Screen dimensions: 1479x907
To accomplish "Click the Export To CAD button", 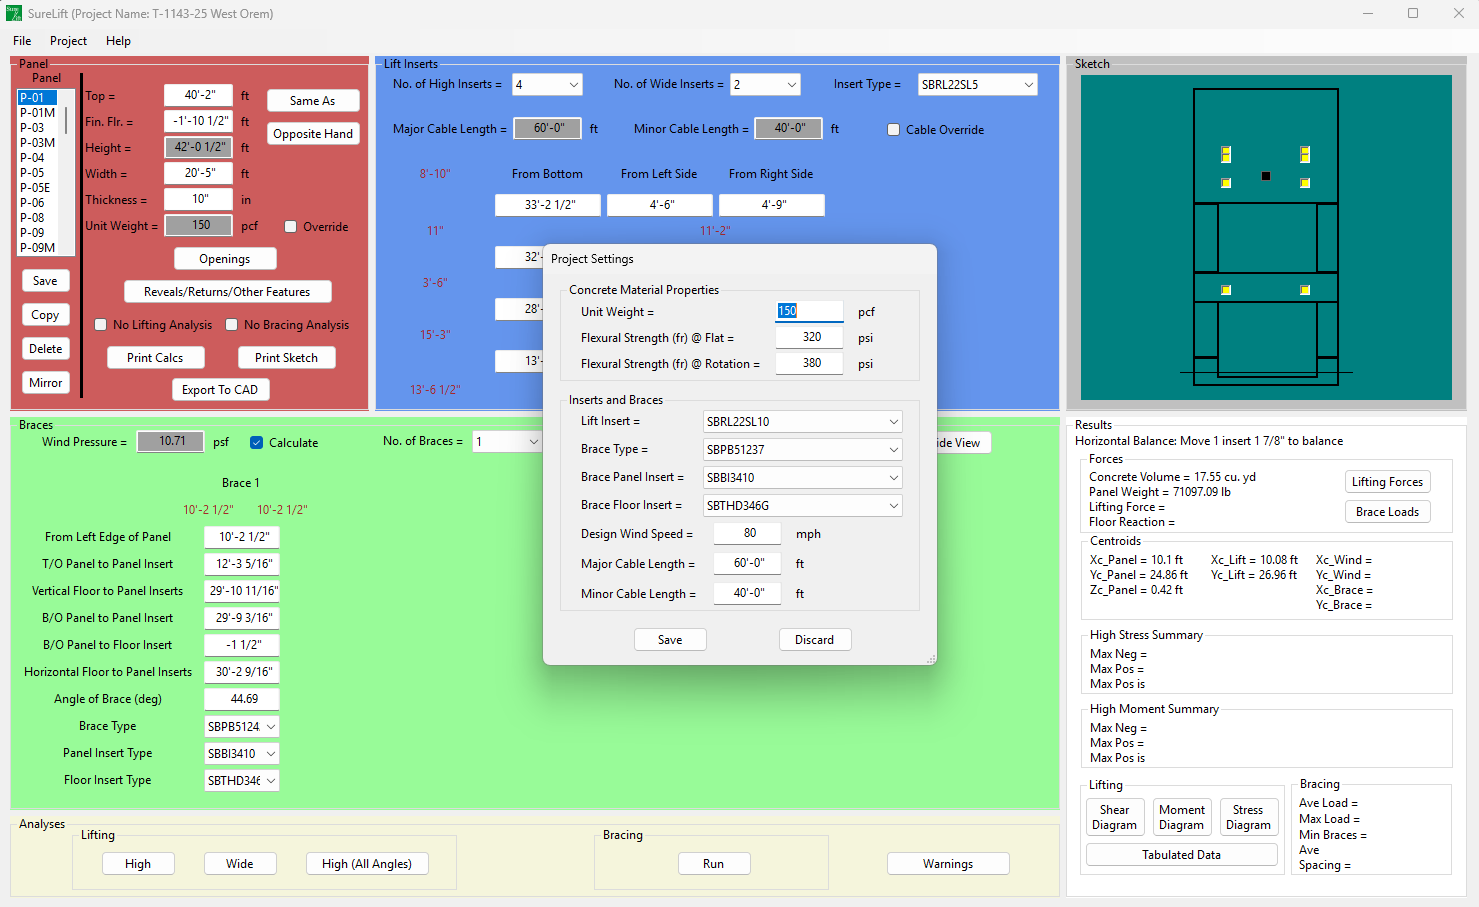I will tap(220, 390).
